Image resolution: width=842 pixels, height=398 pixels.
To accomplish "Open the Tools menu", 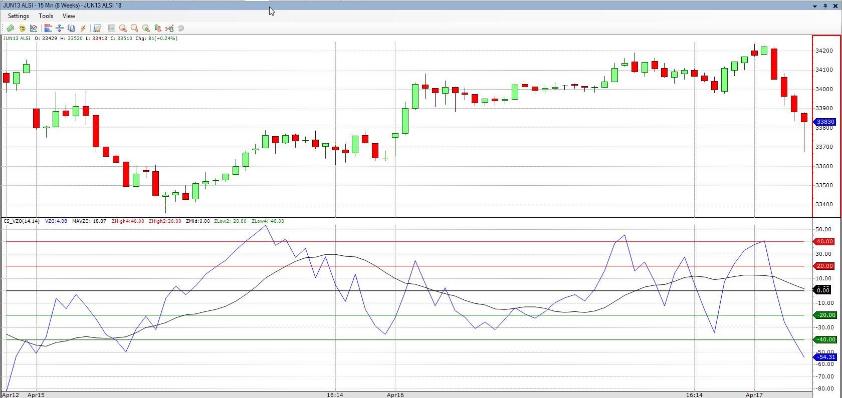I will [46, 16].
